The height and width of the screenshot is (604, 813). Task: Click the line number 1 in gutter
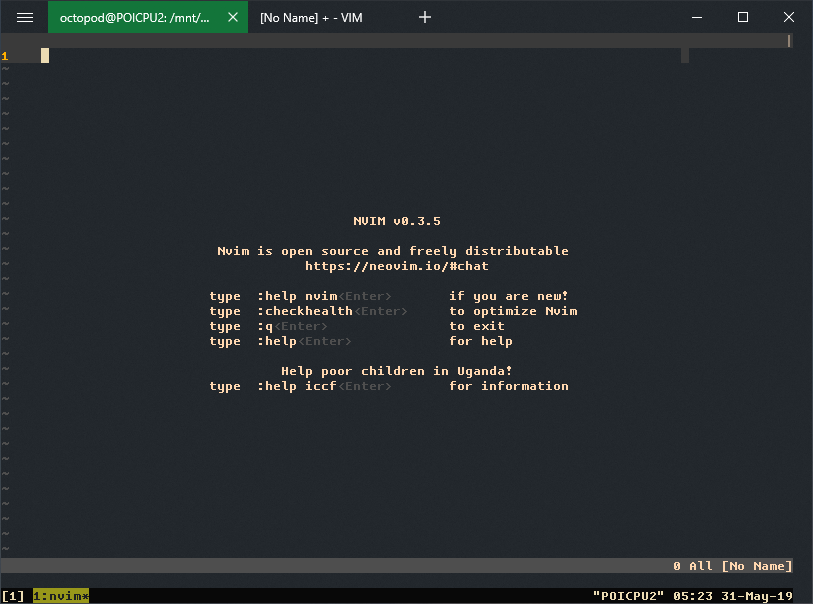tap(5, 56)
